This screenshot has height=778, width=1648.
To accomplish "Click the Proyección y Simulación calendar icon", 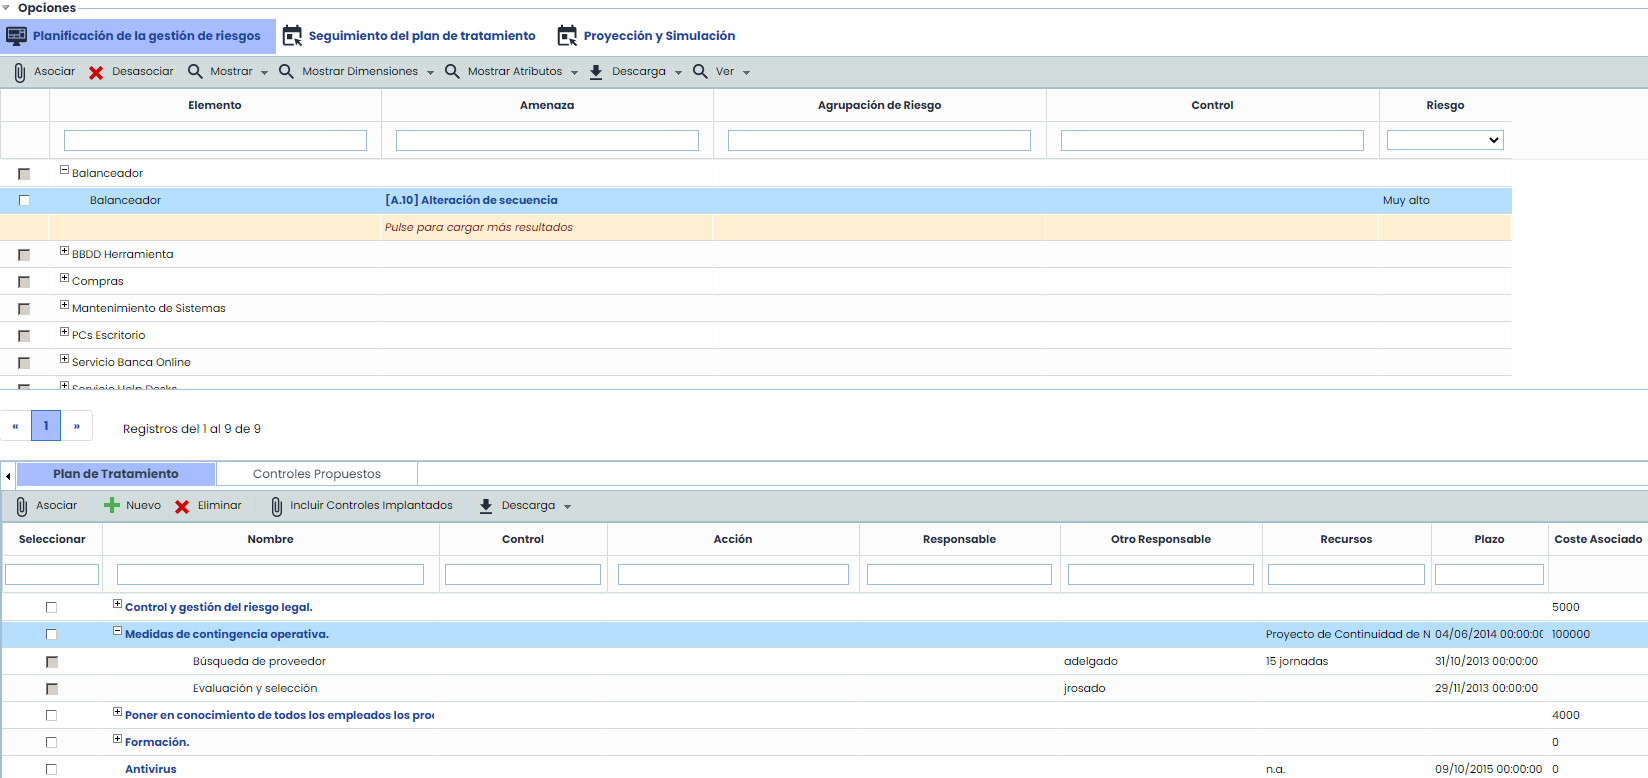I will coord(567,36).
